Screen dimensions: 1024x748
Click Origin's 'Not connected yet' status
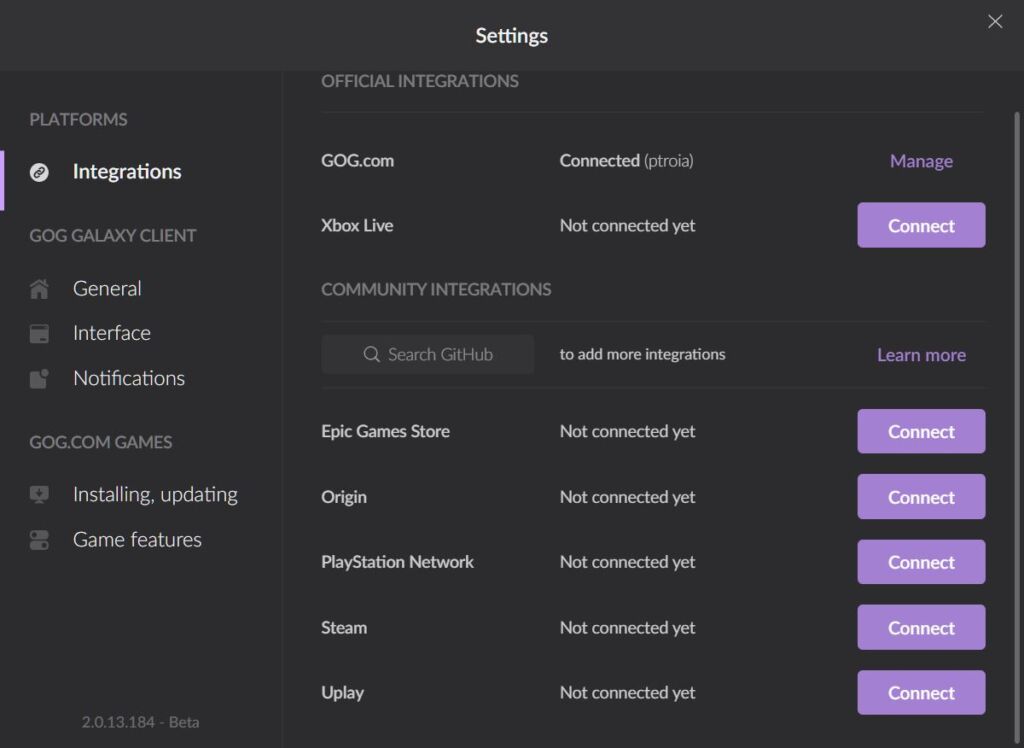pyautogui.click(x=627, y=497)
